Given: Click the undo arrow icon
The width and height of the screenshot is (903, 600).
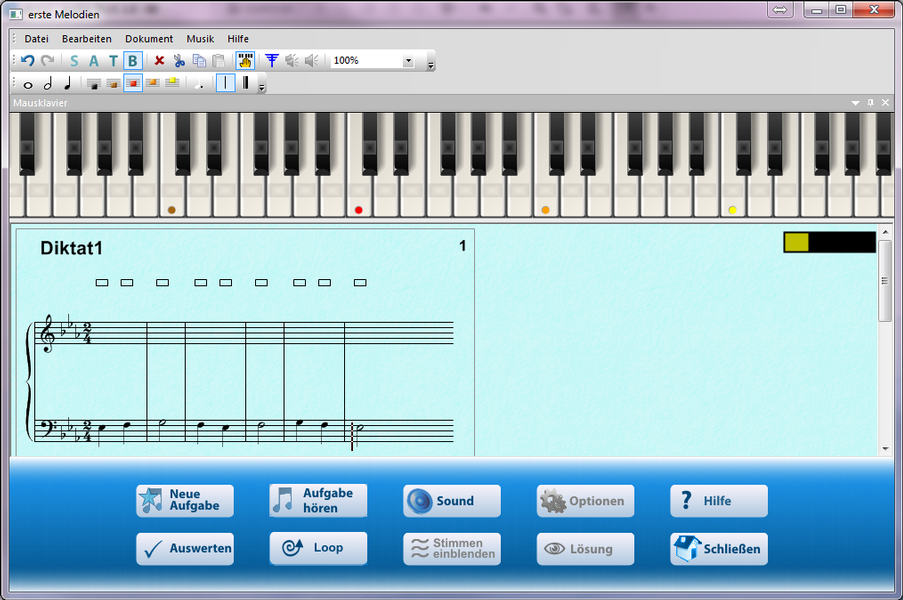Looking at the screenshot, I should (x=28, y=61).
